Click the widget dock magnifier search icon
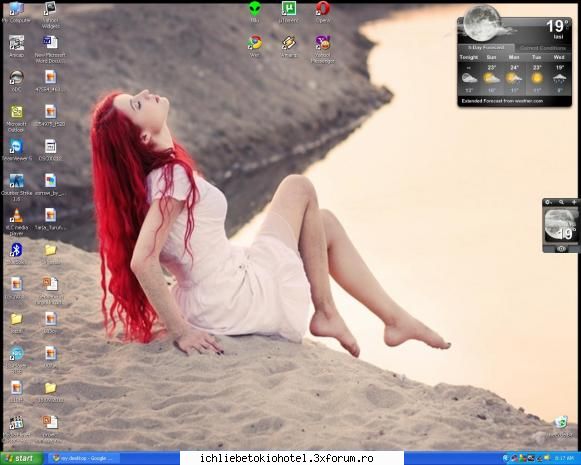 coord(561,202)
